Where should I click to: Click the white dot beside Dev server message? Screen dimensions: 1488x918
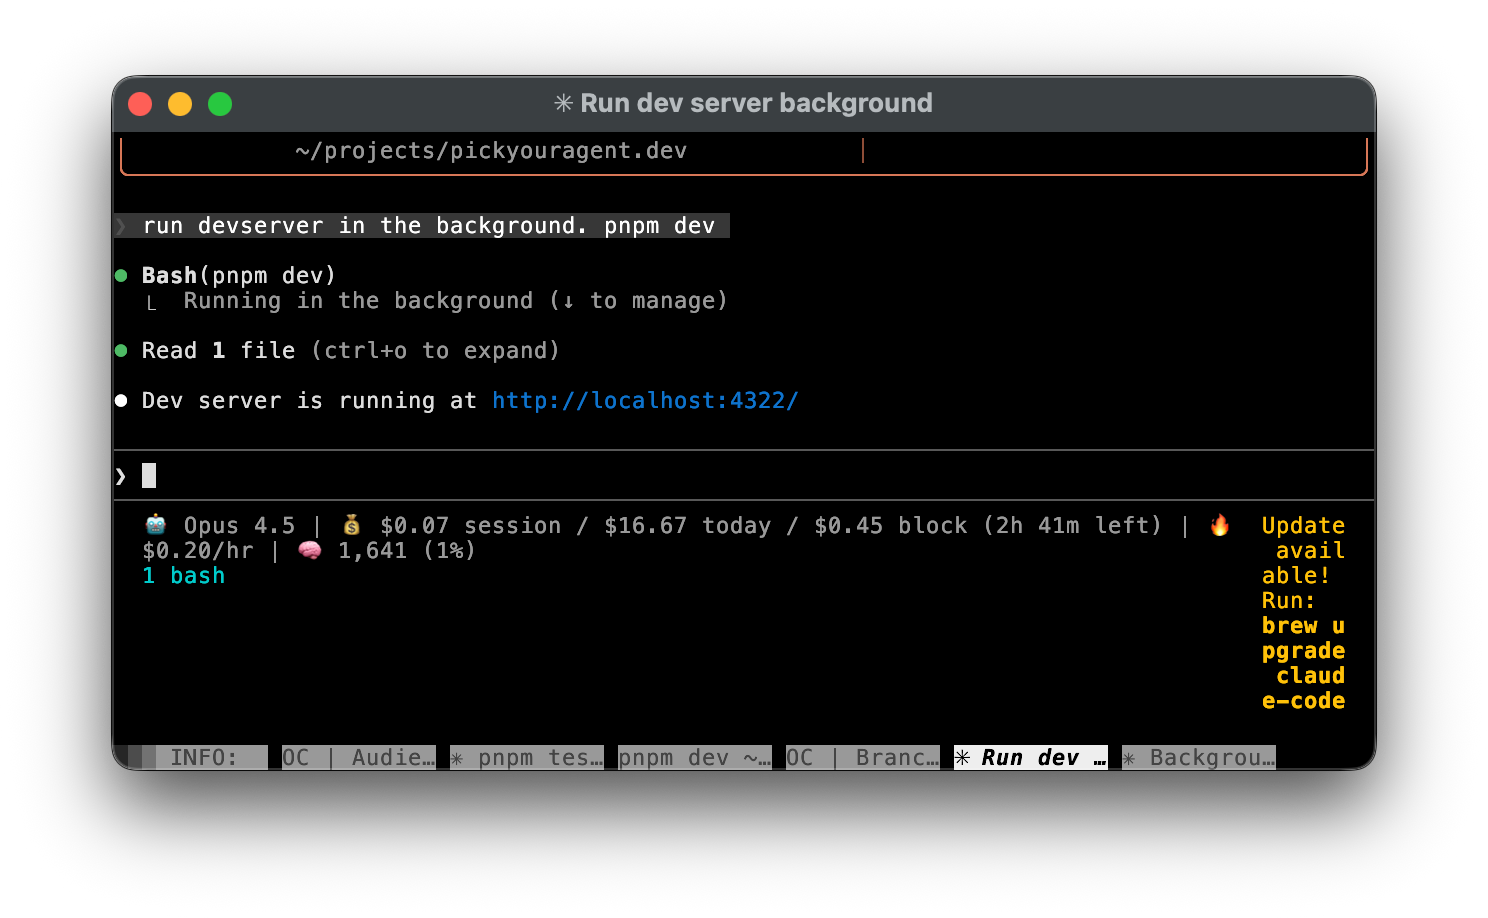pyautogui.click(x=121, y=400)
